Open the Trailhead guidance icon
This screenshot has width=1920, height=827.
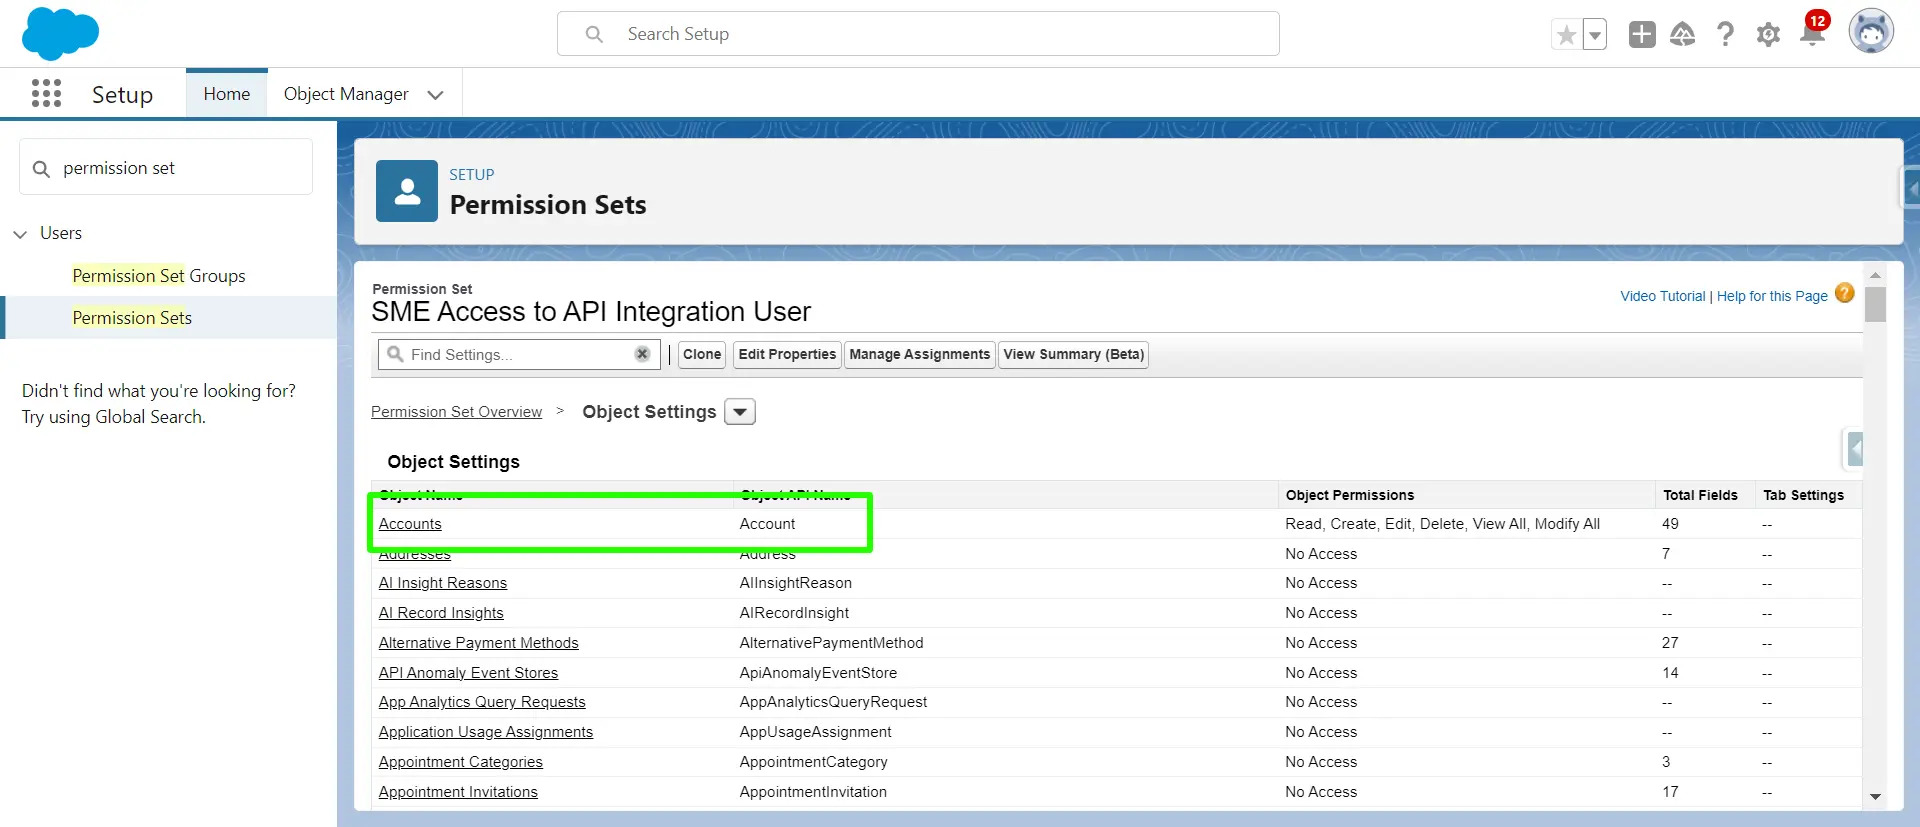1683,35
